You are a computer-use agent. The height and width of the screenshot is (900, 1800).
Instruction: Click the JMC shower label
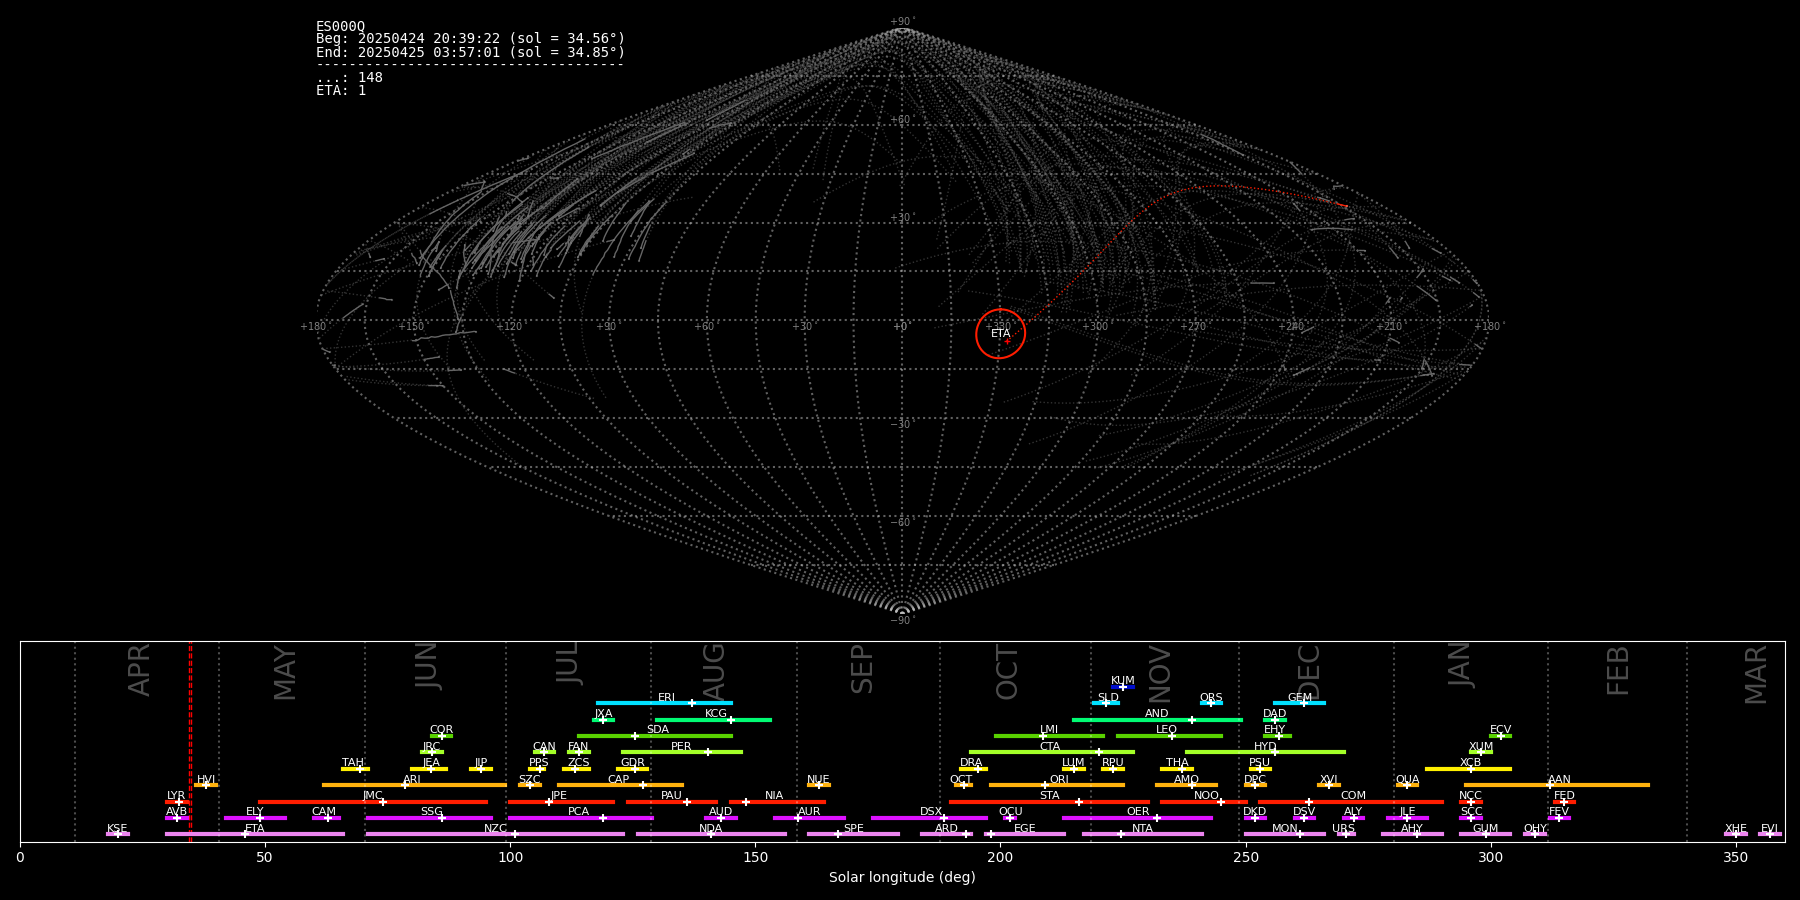(x=372, y=796)
